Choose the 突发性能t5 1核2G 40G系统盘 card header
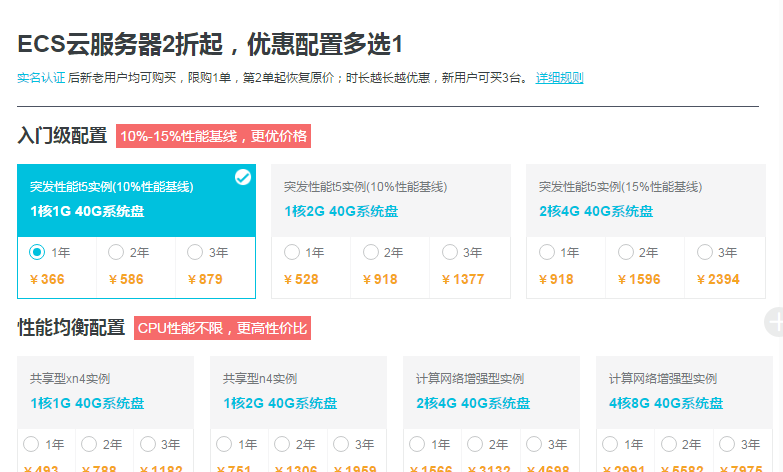Screen dimensions: 783x472 tap(391, 200)
